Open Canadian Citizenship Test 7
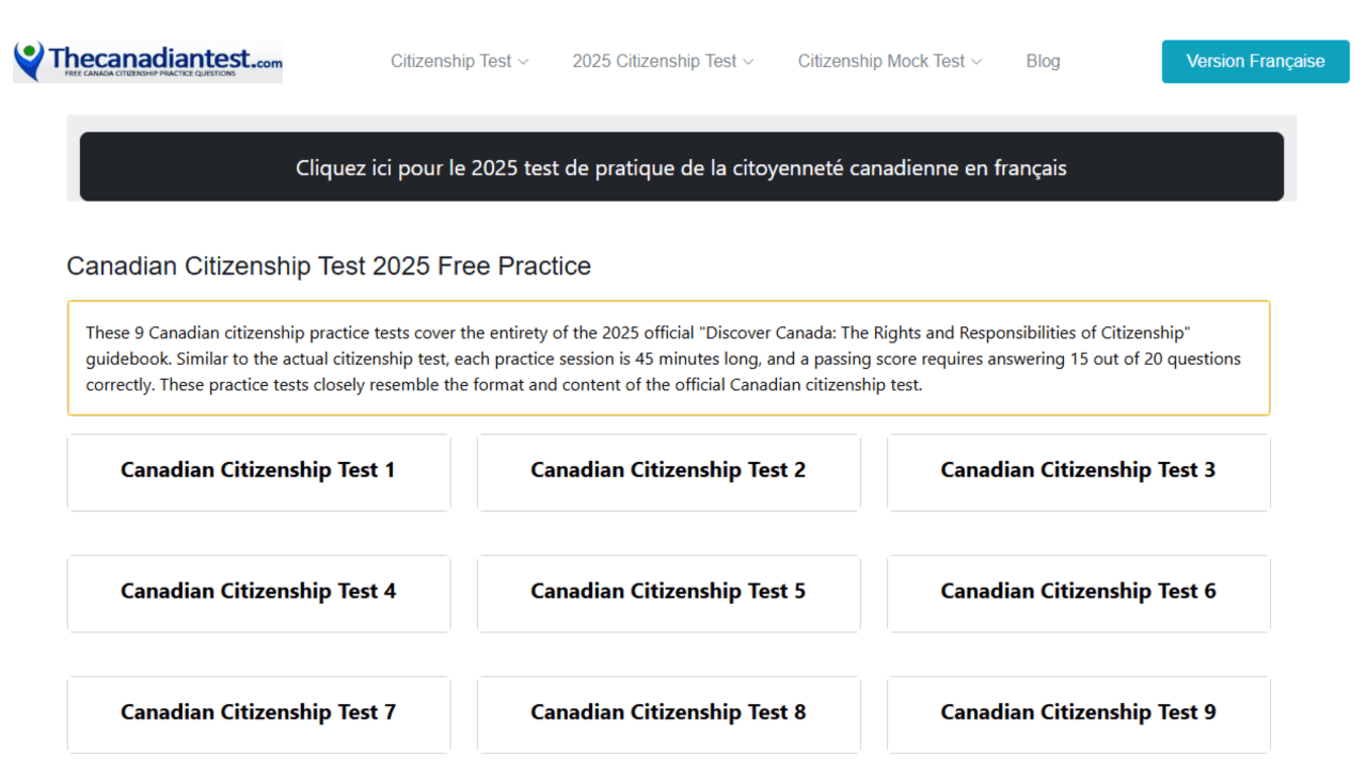The width and height of the screenshot is (1366, 768). coord(258,713)
